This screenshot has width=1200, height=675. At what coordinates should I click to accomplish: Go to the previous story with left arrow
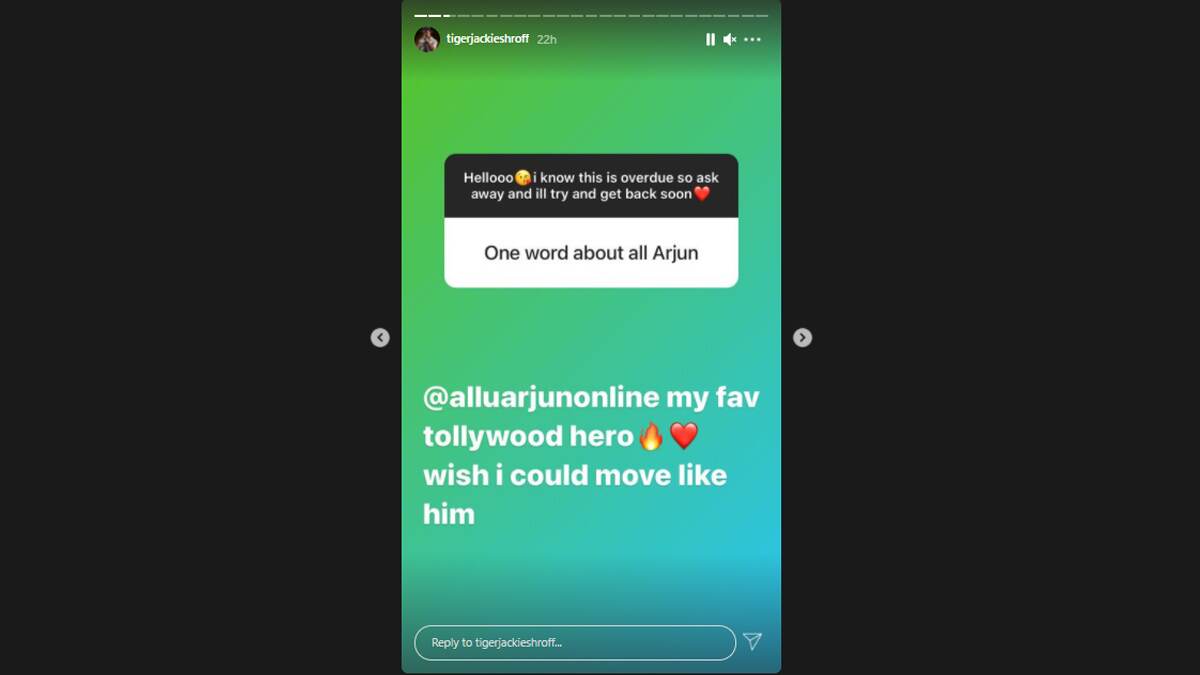tap(380, 338)
